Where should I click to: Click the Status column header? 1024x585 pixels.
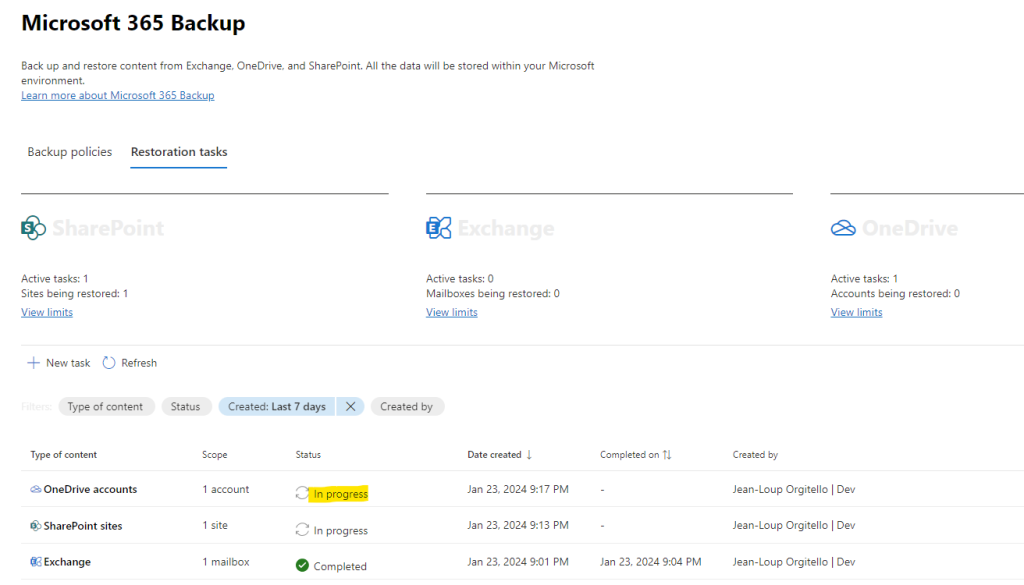tap(308, 454)
